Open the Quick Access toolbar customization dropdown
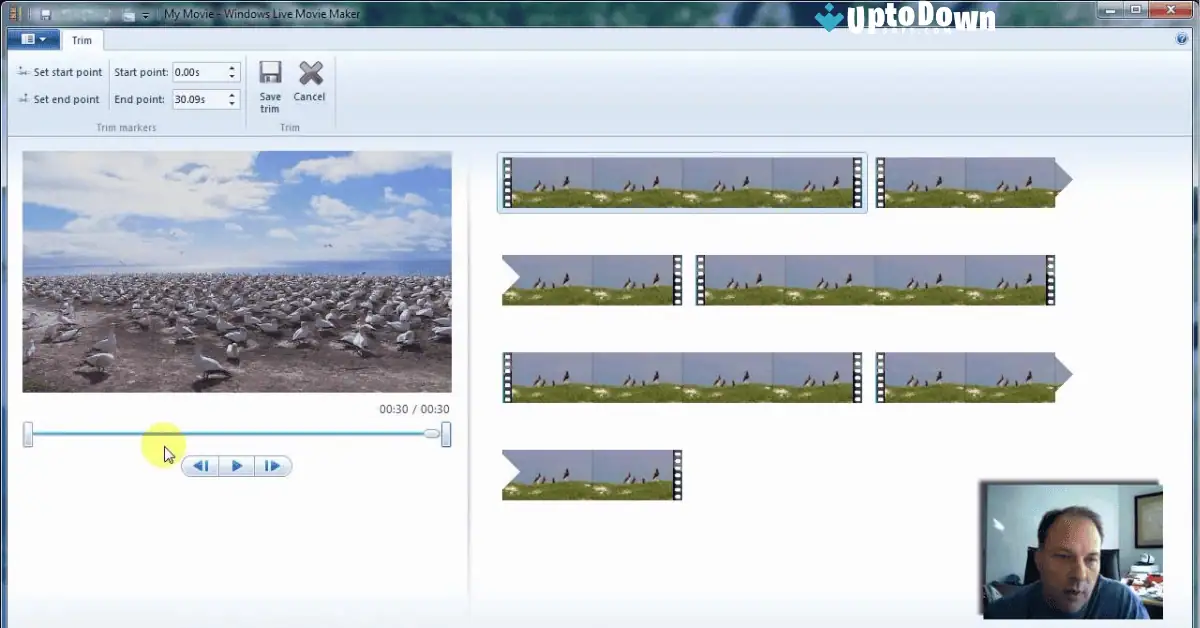 (145, 15)
